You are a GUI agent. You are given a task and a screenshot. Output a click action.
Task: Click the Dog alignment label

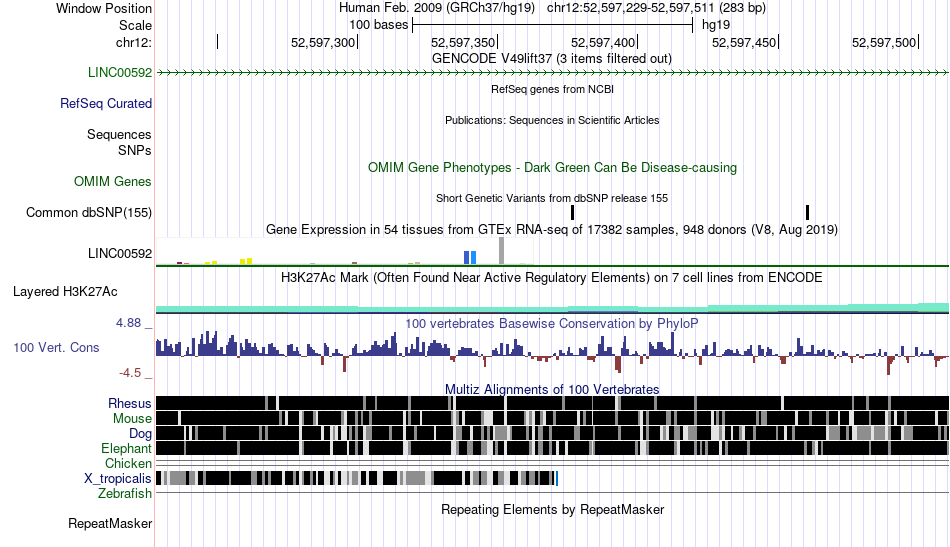click(140, 434)
